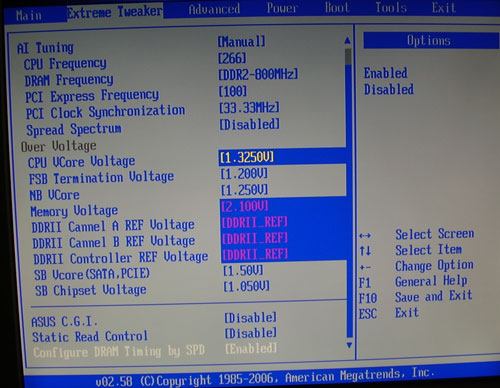Change AI Tuning [Manual] value
This screenshot has width=500, height=388.
[x=241, y=42]
